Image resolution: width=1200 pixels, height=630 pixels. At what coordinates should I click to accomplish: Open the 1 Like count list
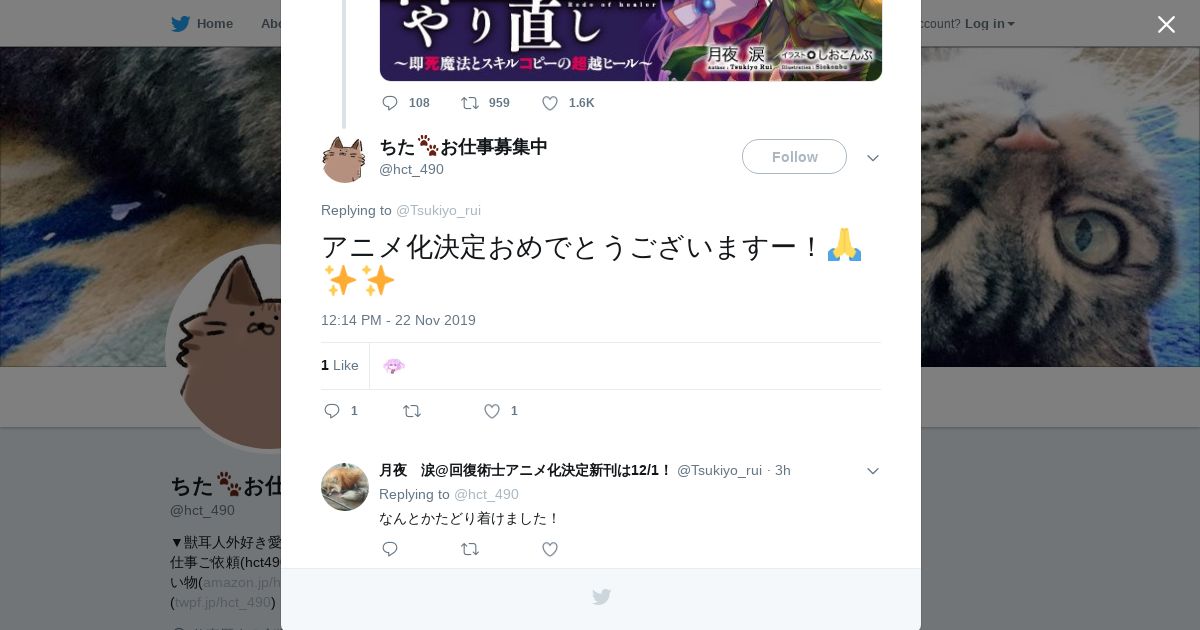(340, 366)
